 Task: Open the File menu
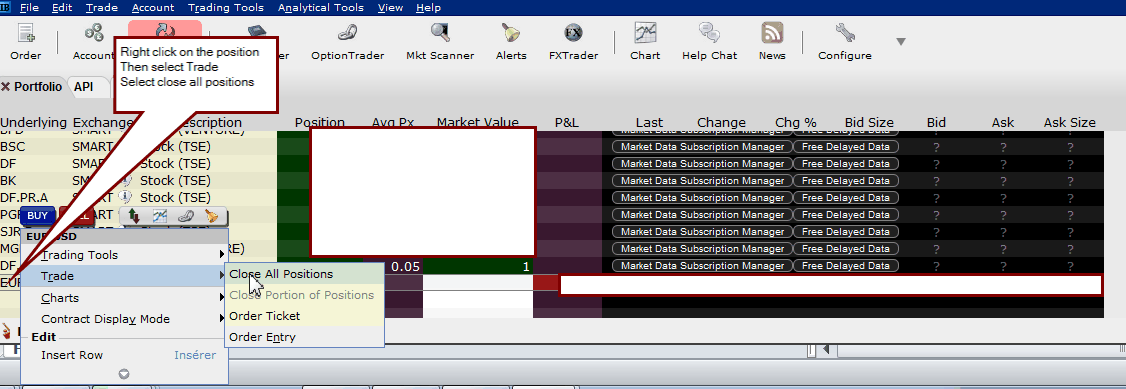coord(29,8)
